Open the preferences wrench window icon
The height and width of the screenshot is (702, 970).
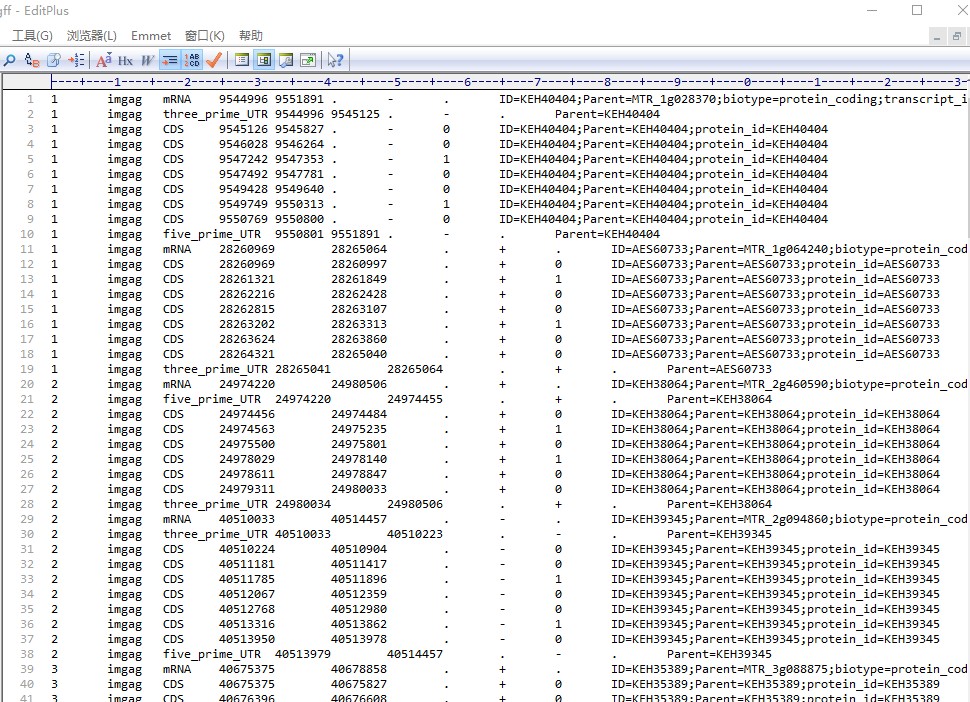[286, 60]
